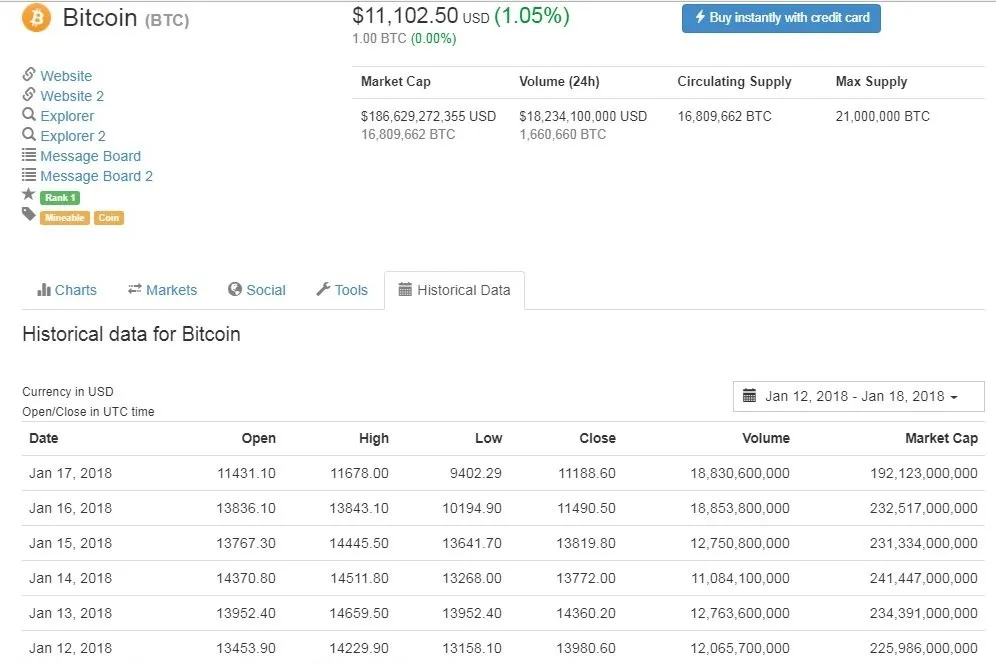Click the magnifier icon beside Explorer 2
The image size is (996, 664).
(29, 135)
